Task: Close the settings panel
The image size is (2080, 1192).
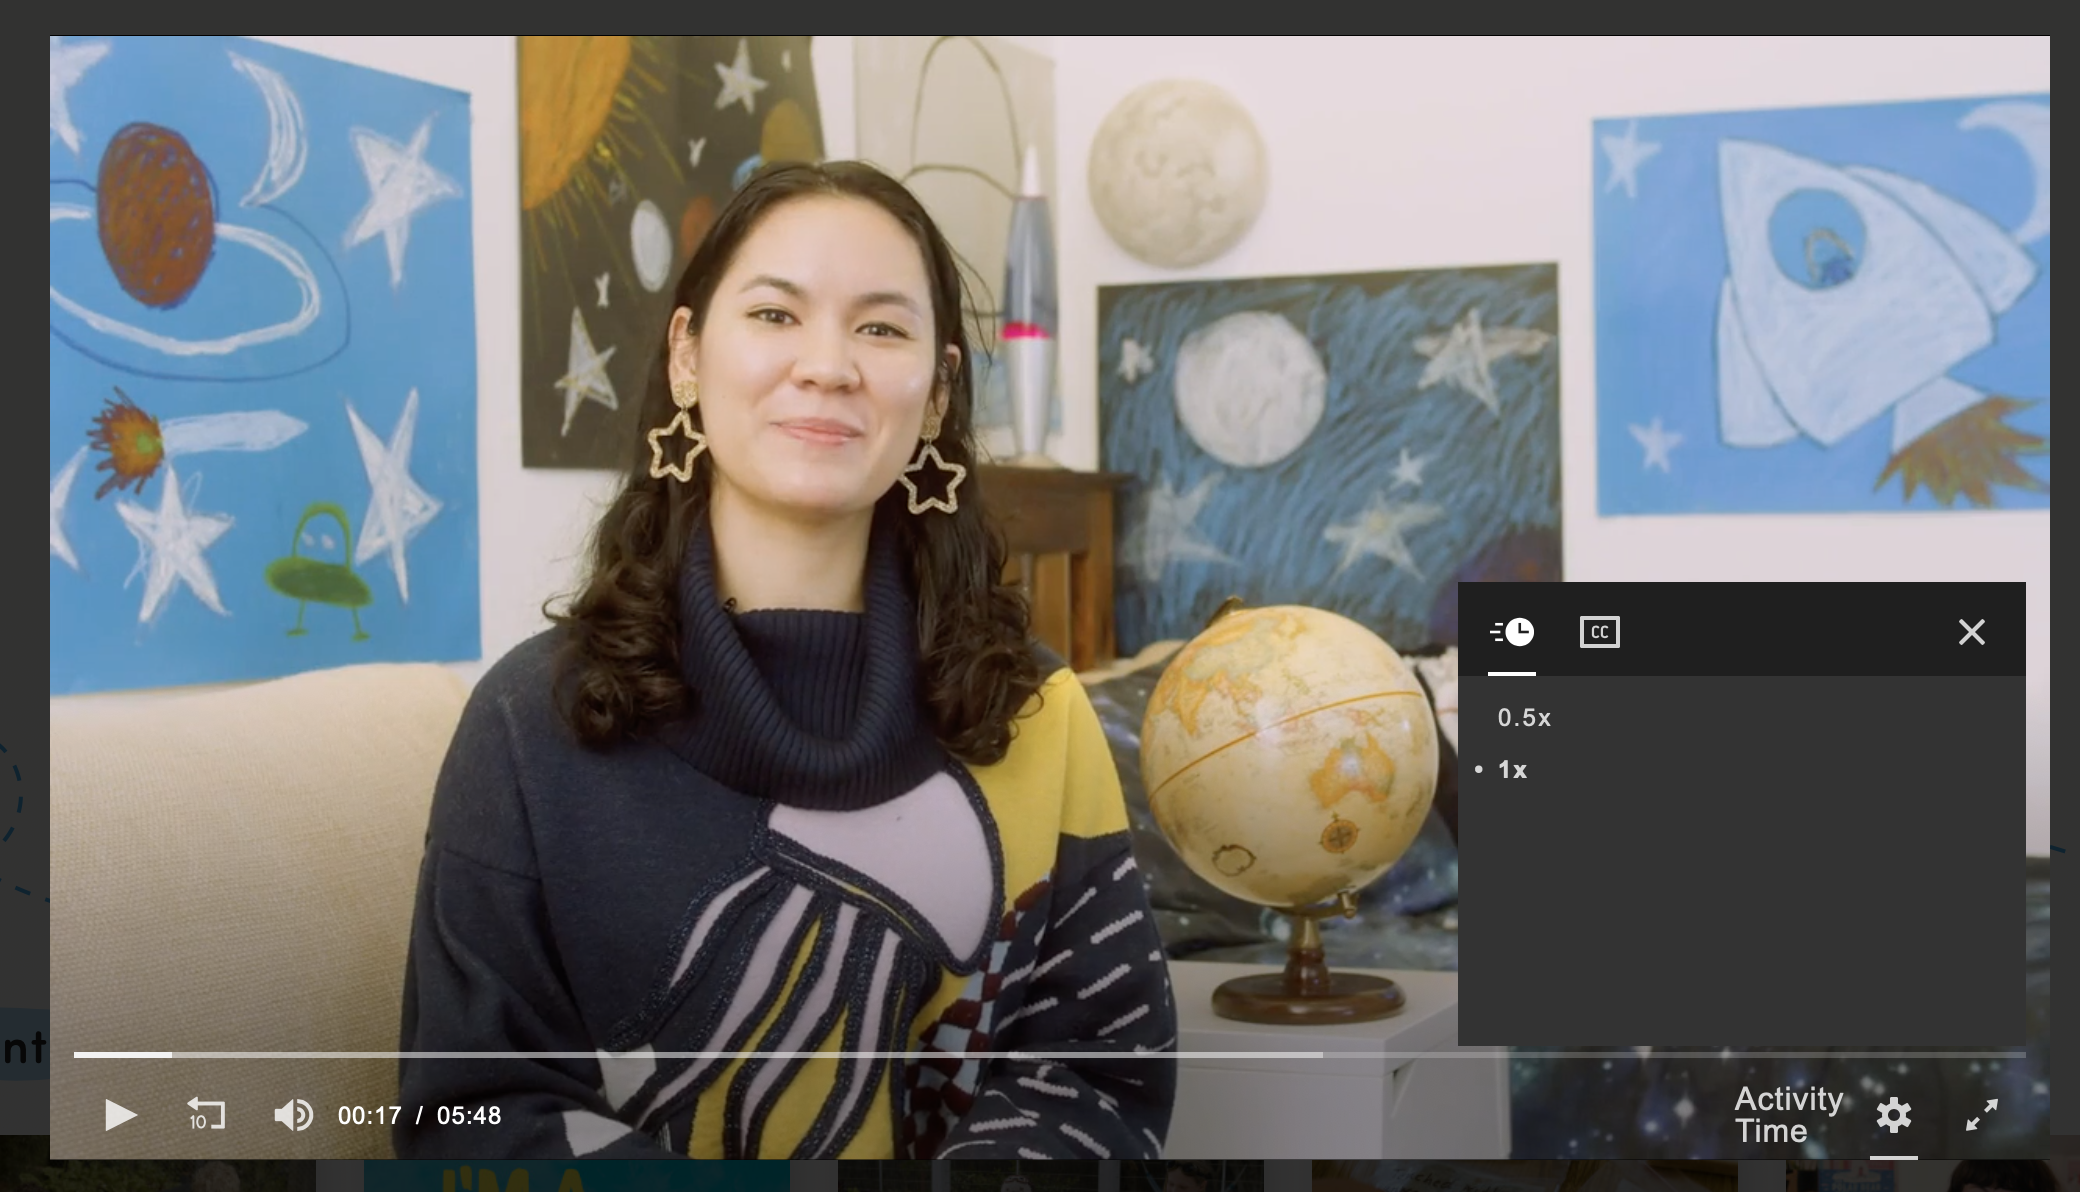Action: [x=1972, y=632]
